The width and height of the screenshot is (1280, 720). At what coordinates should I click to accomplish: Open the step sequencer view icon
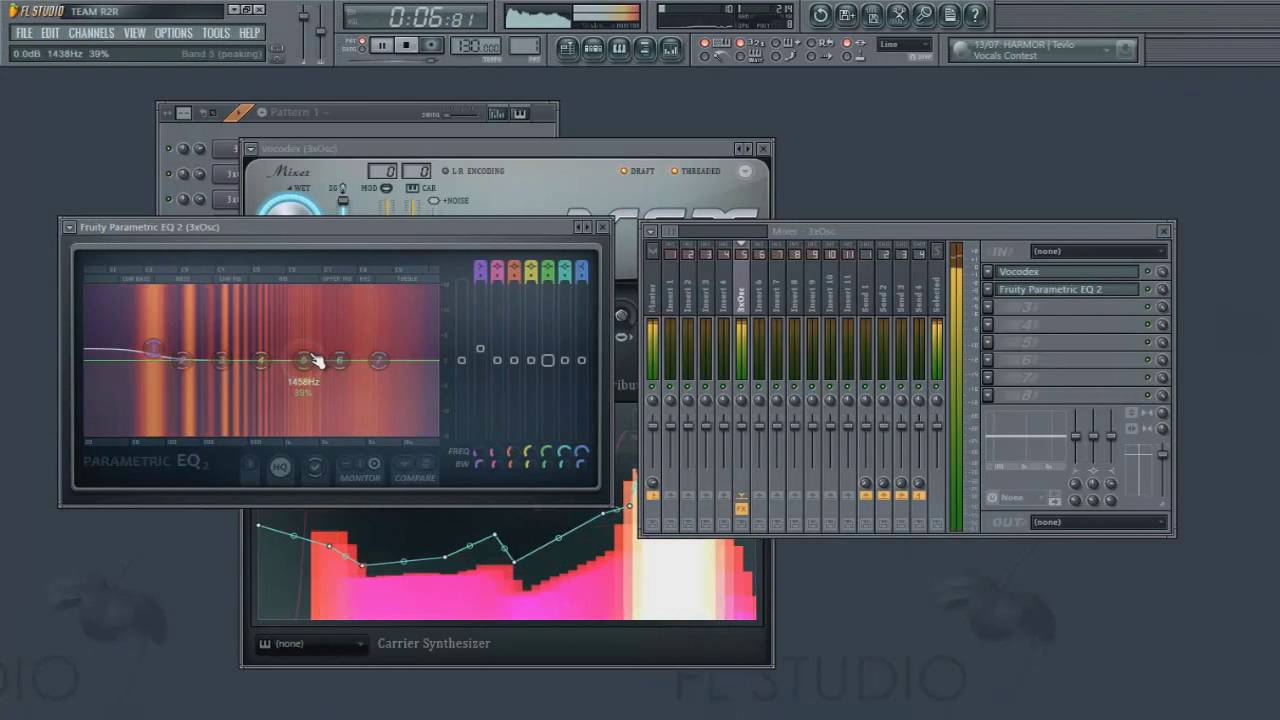tap(594, 48)
